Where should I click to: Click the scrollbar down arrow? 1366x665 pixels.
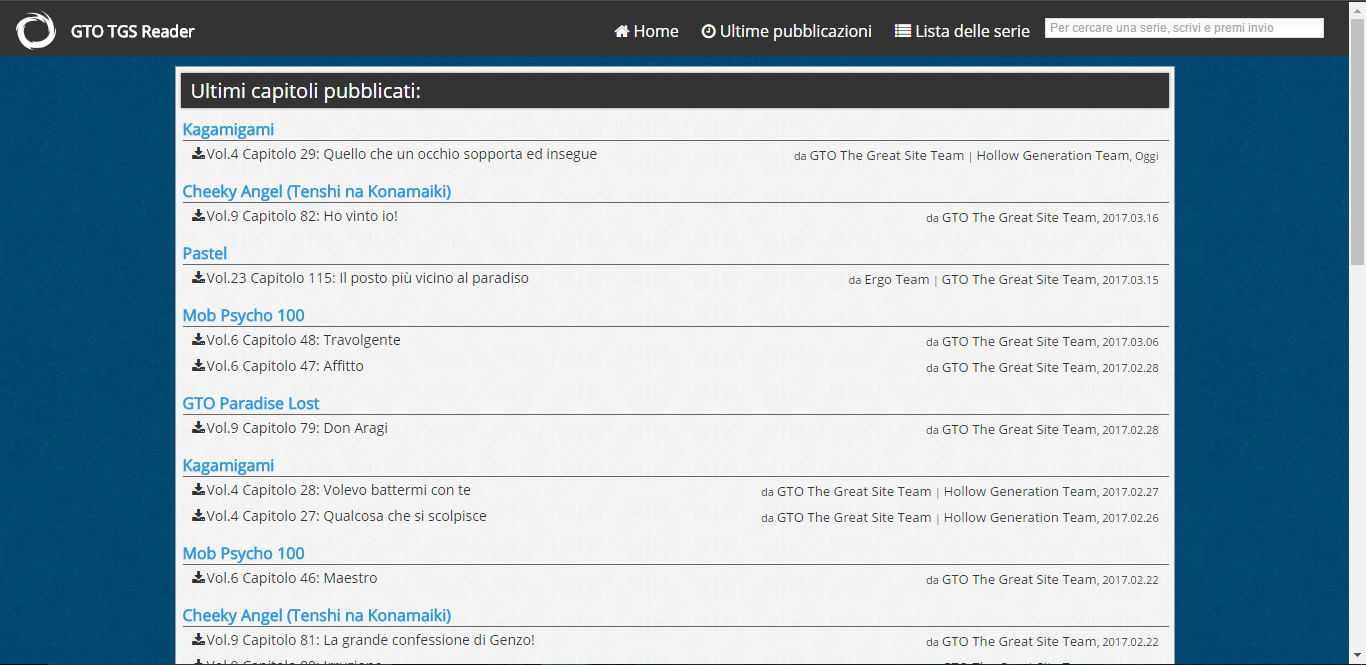click(x=1358, y=657)
